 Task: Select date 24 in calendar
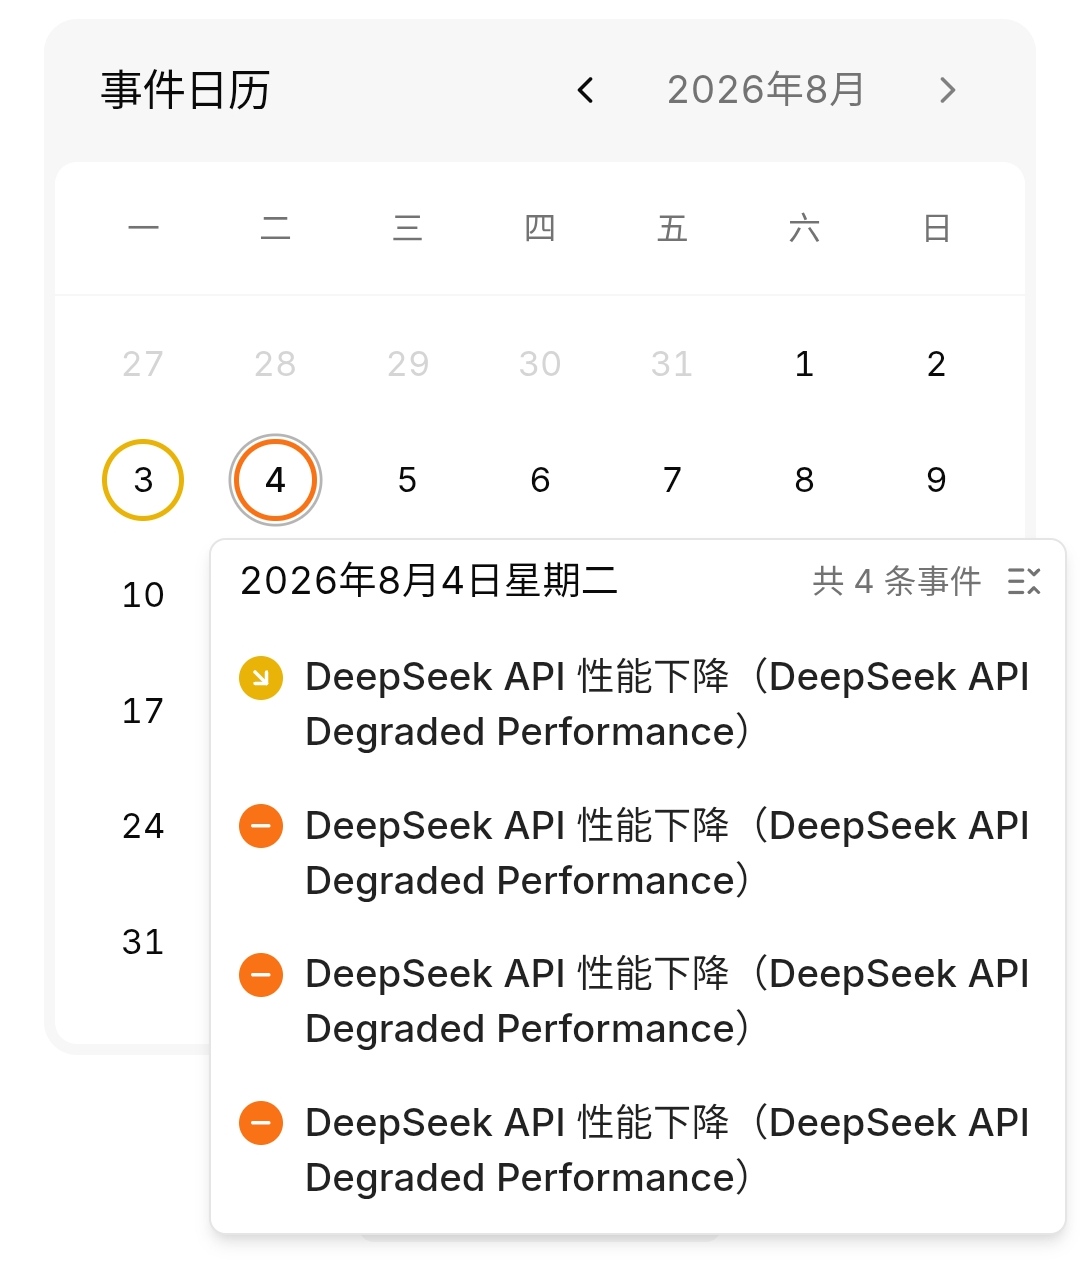coord(143,826)
